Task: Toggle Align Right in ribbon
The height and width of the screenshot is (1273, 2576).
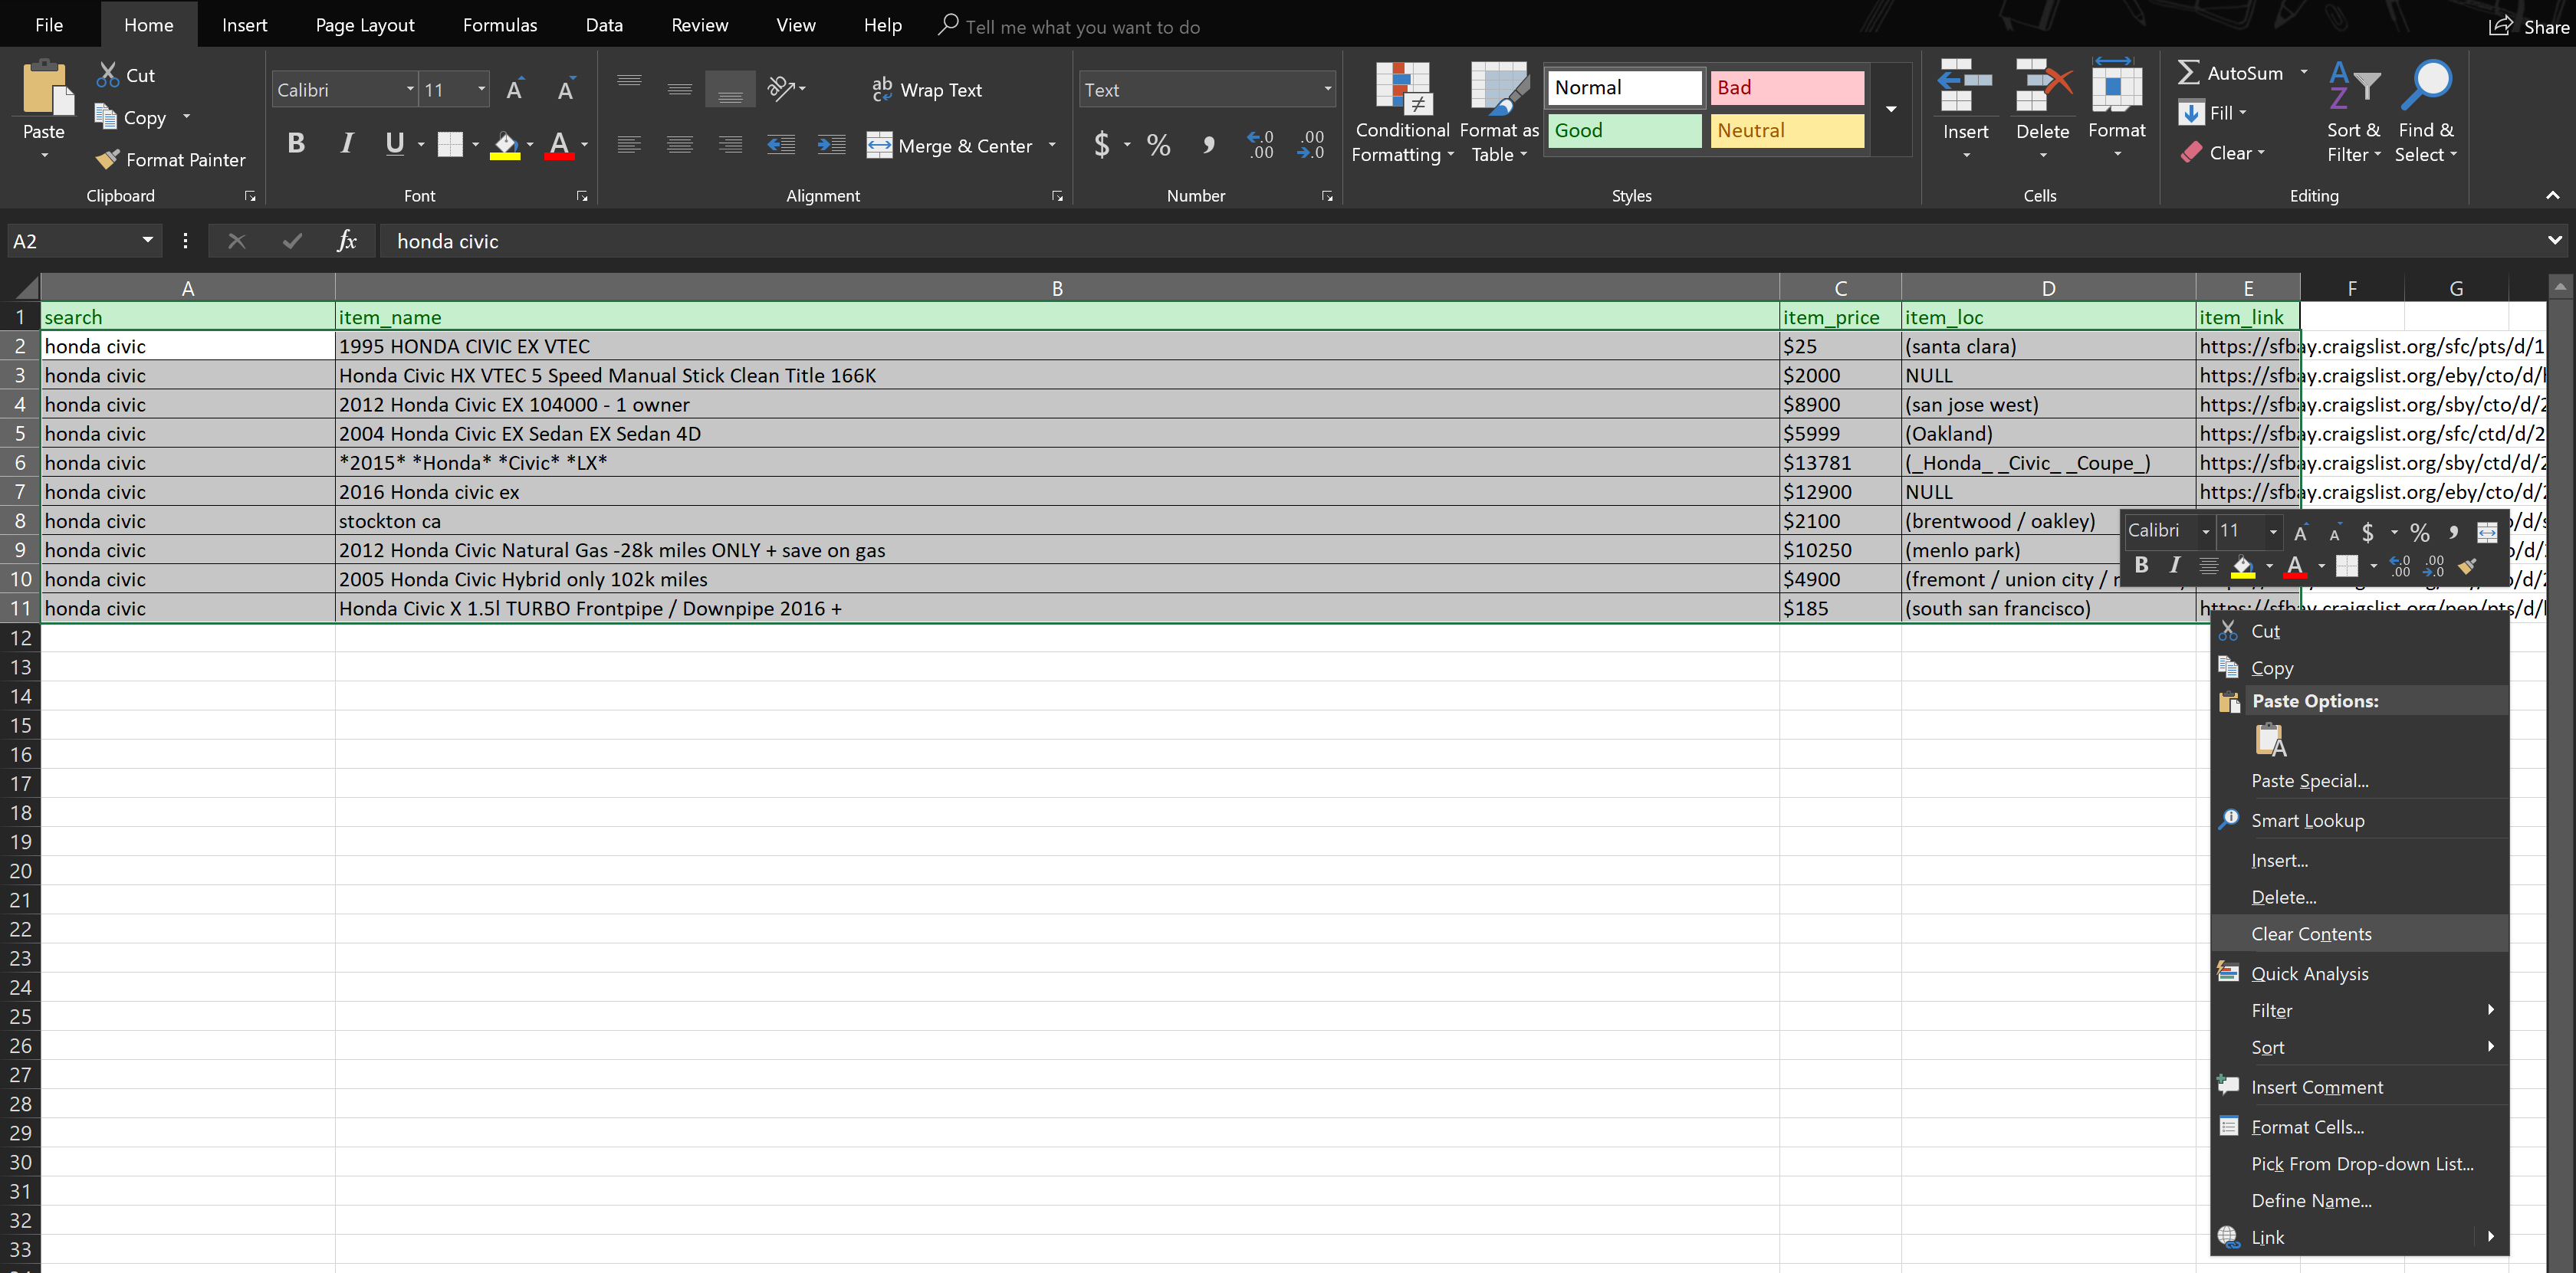Action: 730,145
